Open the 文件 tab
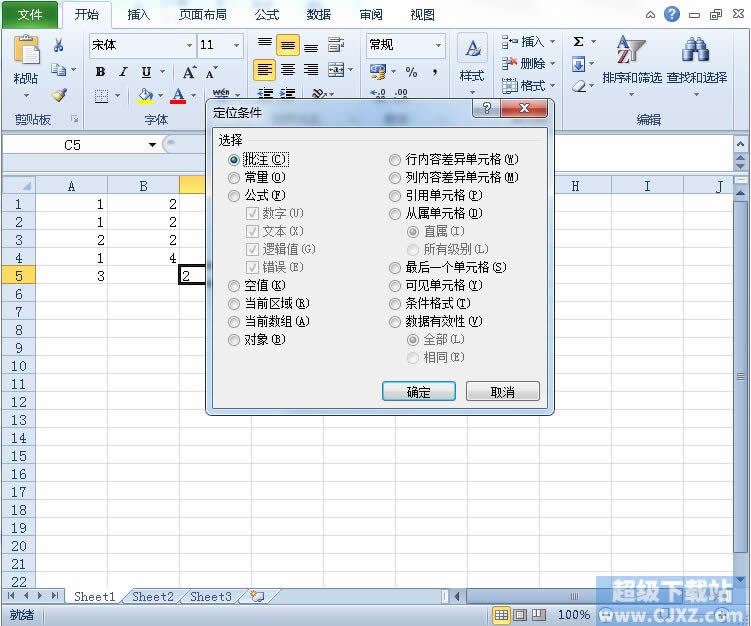751x626 pixels. [x=30, y=15]
